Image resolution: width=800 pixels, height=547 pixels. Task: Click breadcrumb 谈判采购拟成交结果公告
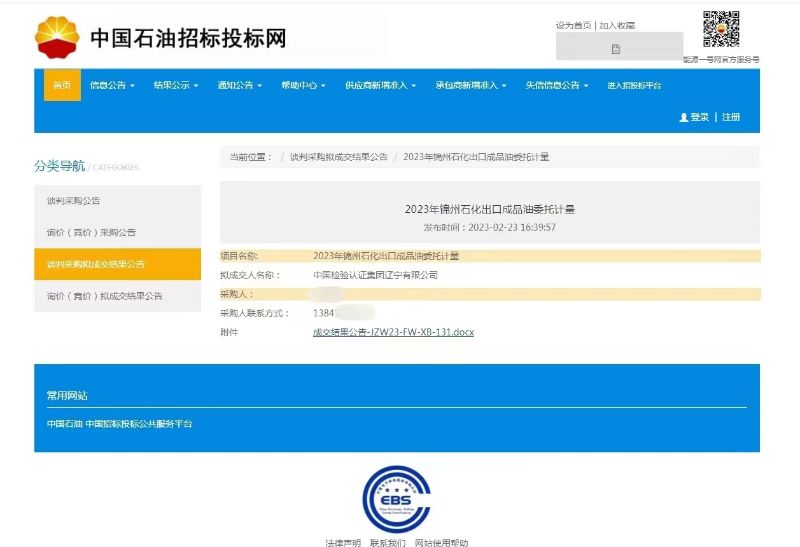pyautogui.click(x=339, y=157)
